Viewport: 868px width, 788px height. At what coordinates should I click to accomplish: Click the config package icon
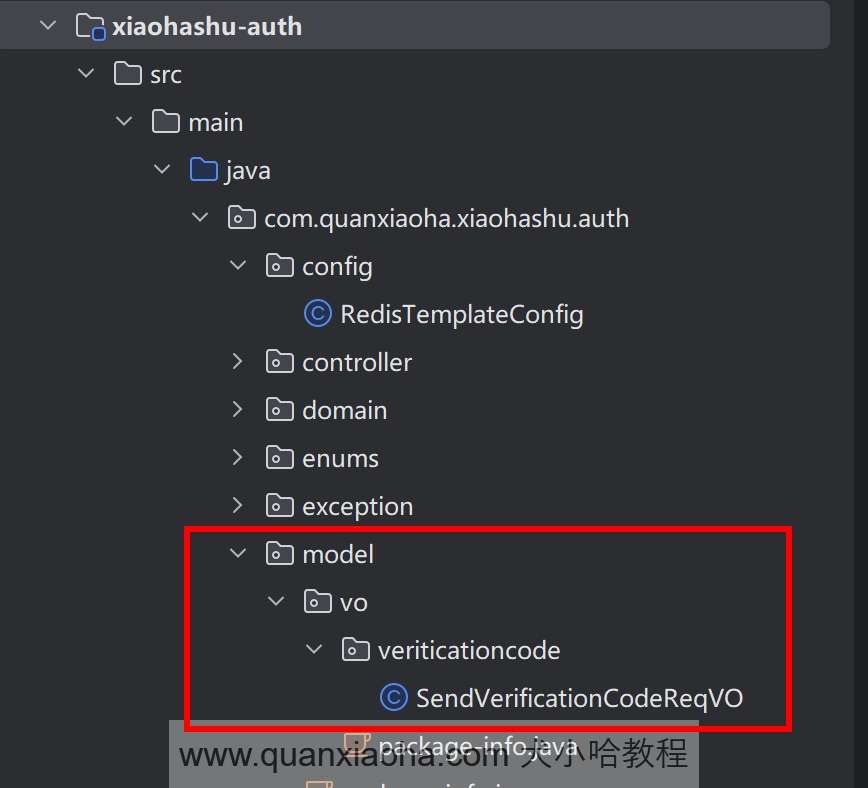tap(279, 266)
